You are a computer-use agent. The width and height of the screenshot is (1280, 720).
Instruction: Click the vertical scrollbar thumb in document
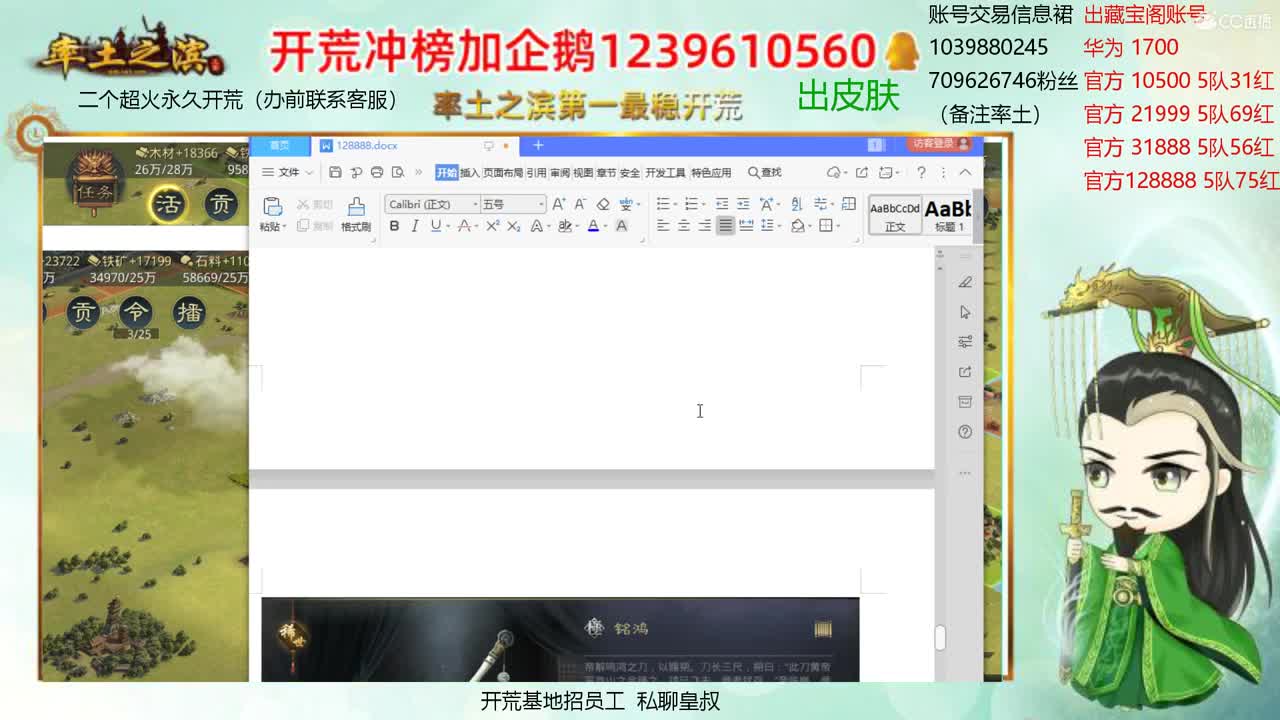tap(940, 638)
